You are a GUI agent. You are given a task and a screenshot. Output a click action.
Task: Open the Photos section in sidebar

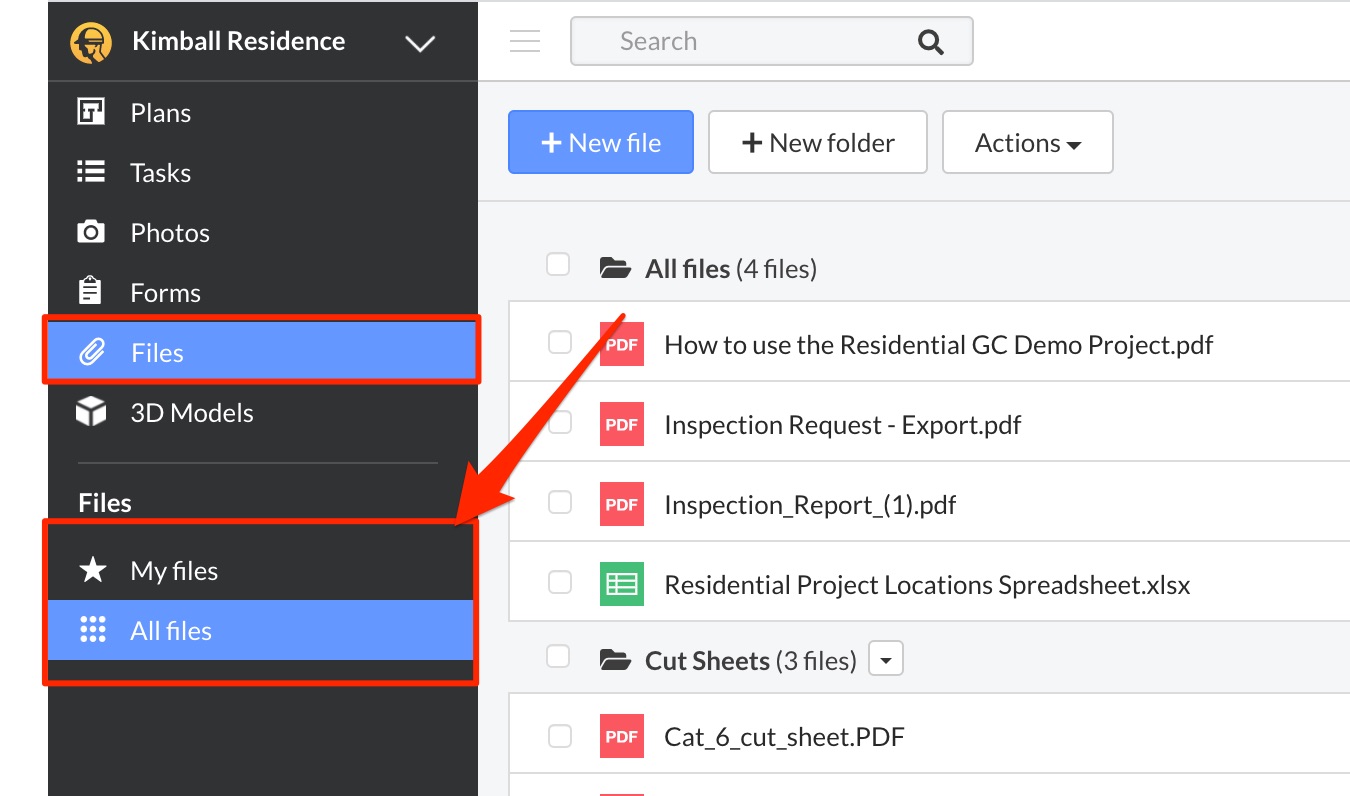pos(170,233)
